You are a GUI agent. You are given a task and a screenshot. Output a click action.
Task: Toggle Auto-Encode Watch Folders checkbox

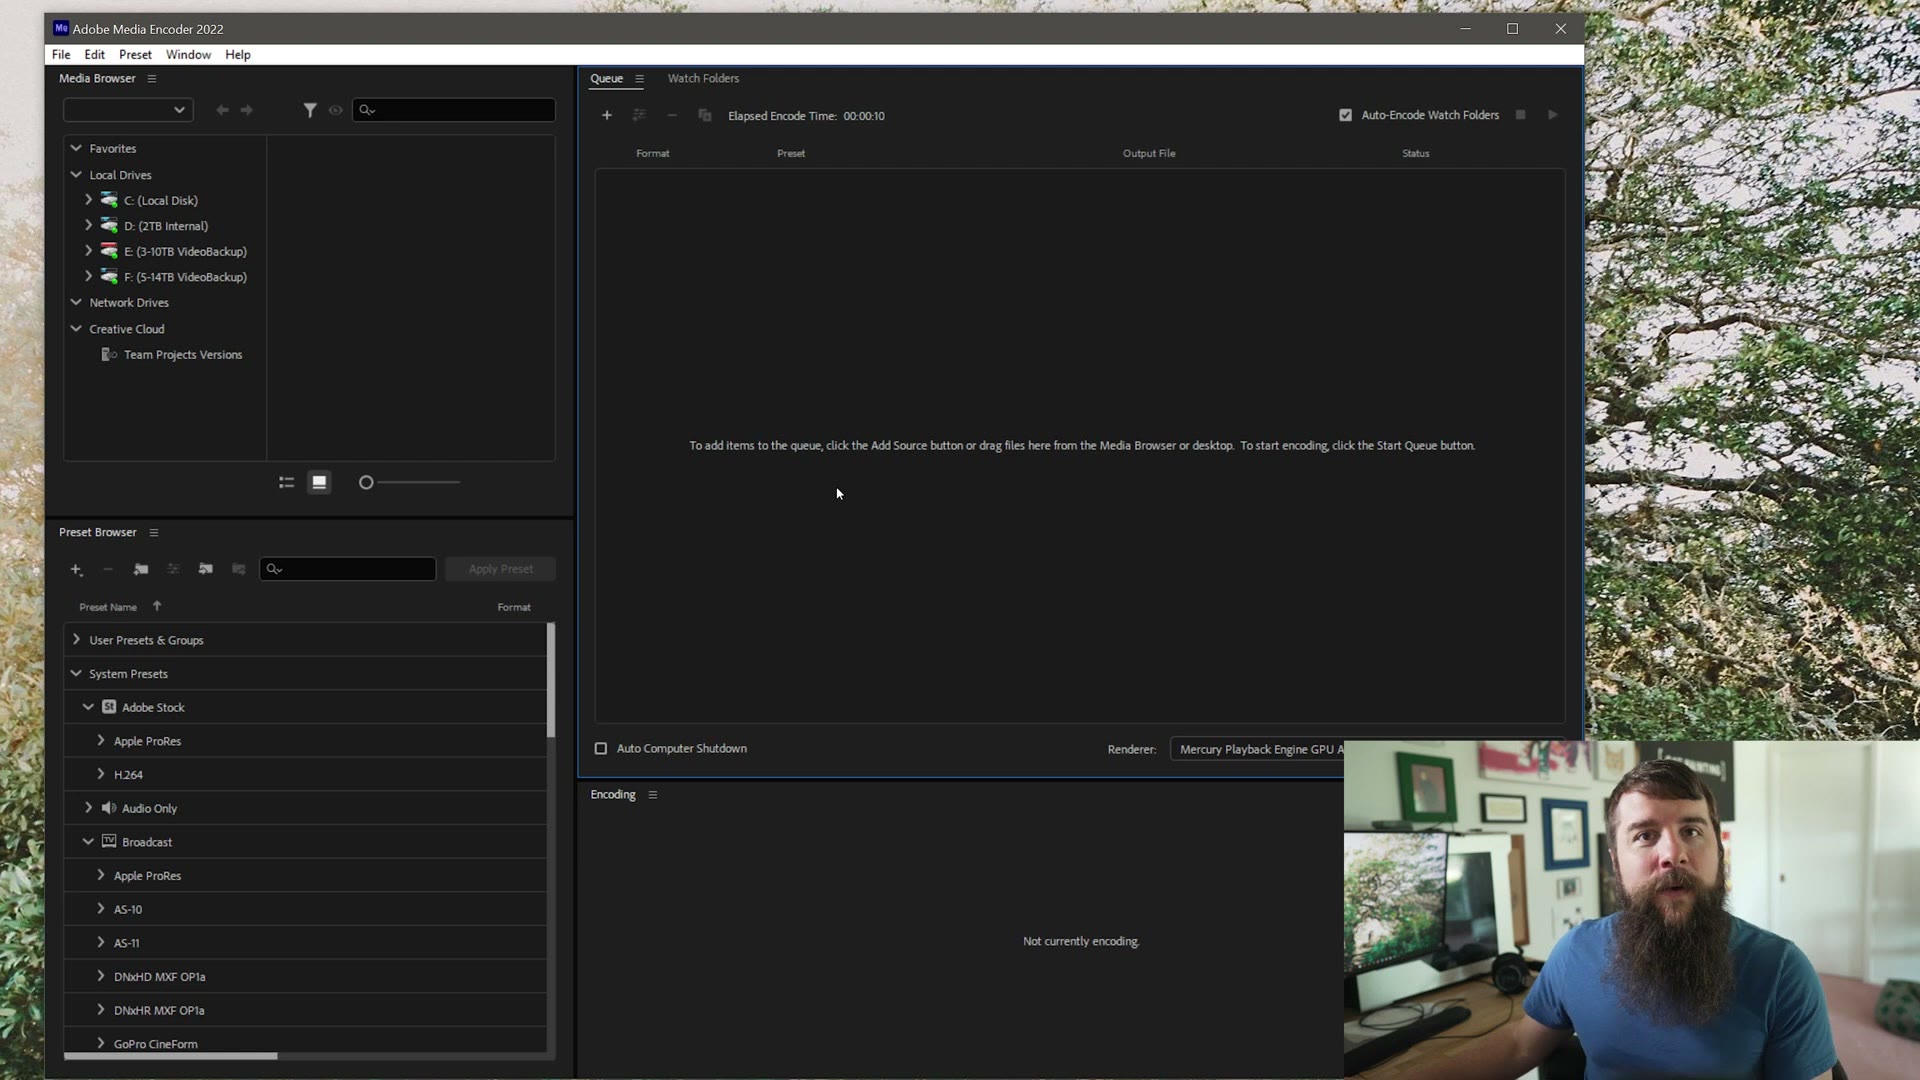(x=1345, y=115)
